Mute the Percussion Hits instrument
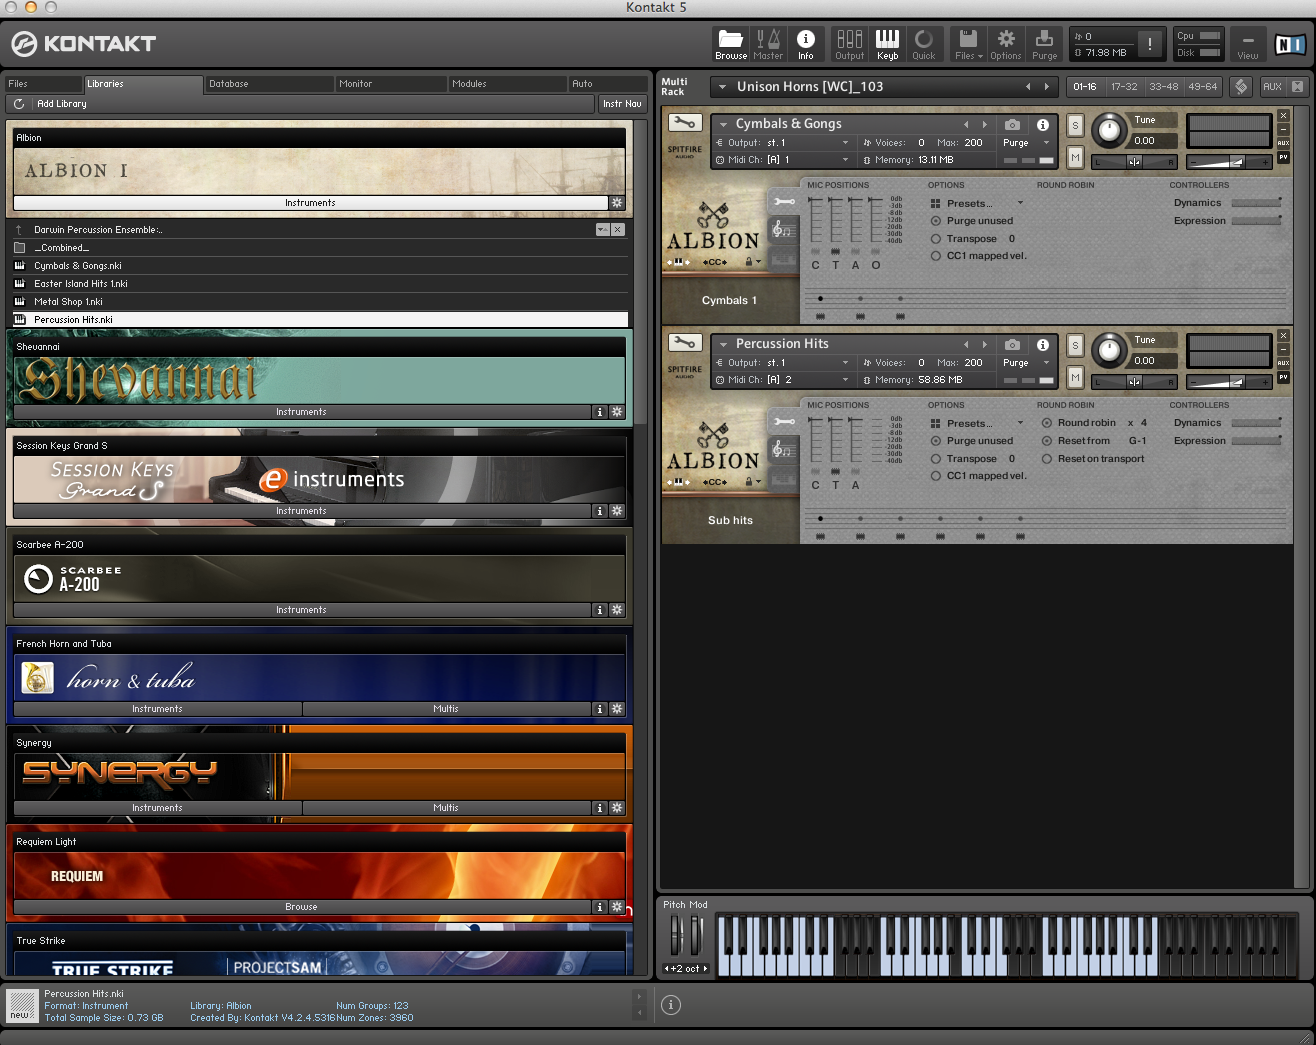The image size is (1316, 1045). 1075,377
